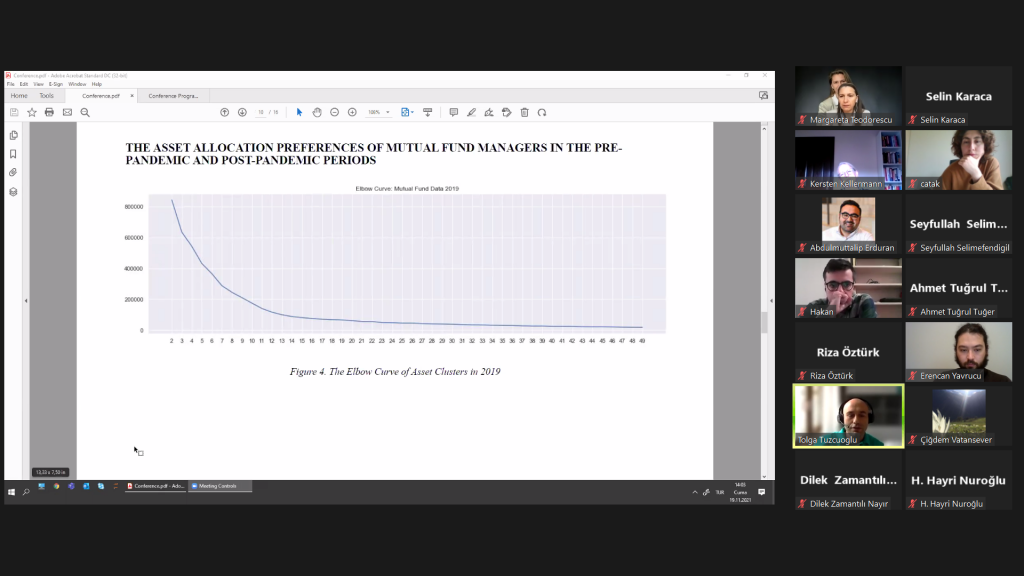
Task: Click the stamp tool icon
Action: pyautogui.click(x=507, y=112)
